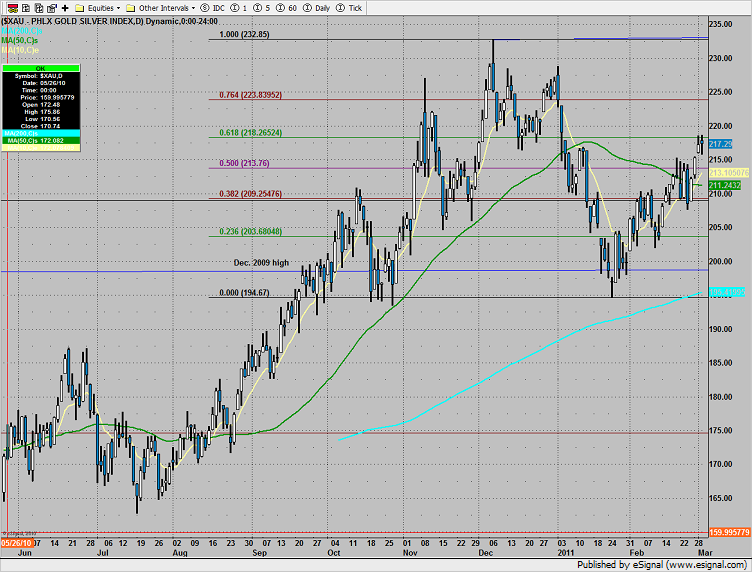Viewport: 752px width, 572px height.
Task: Select the Daily interval button
Action: pyautogui.click(x=317, y=8)
